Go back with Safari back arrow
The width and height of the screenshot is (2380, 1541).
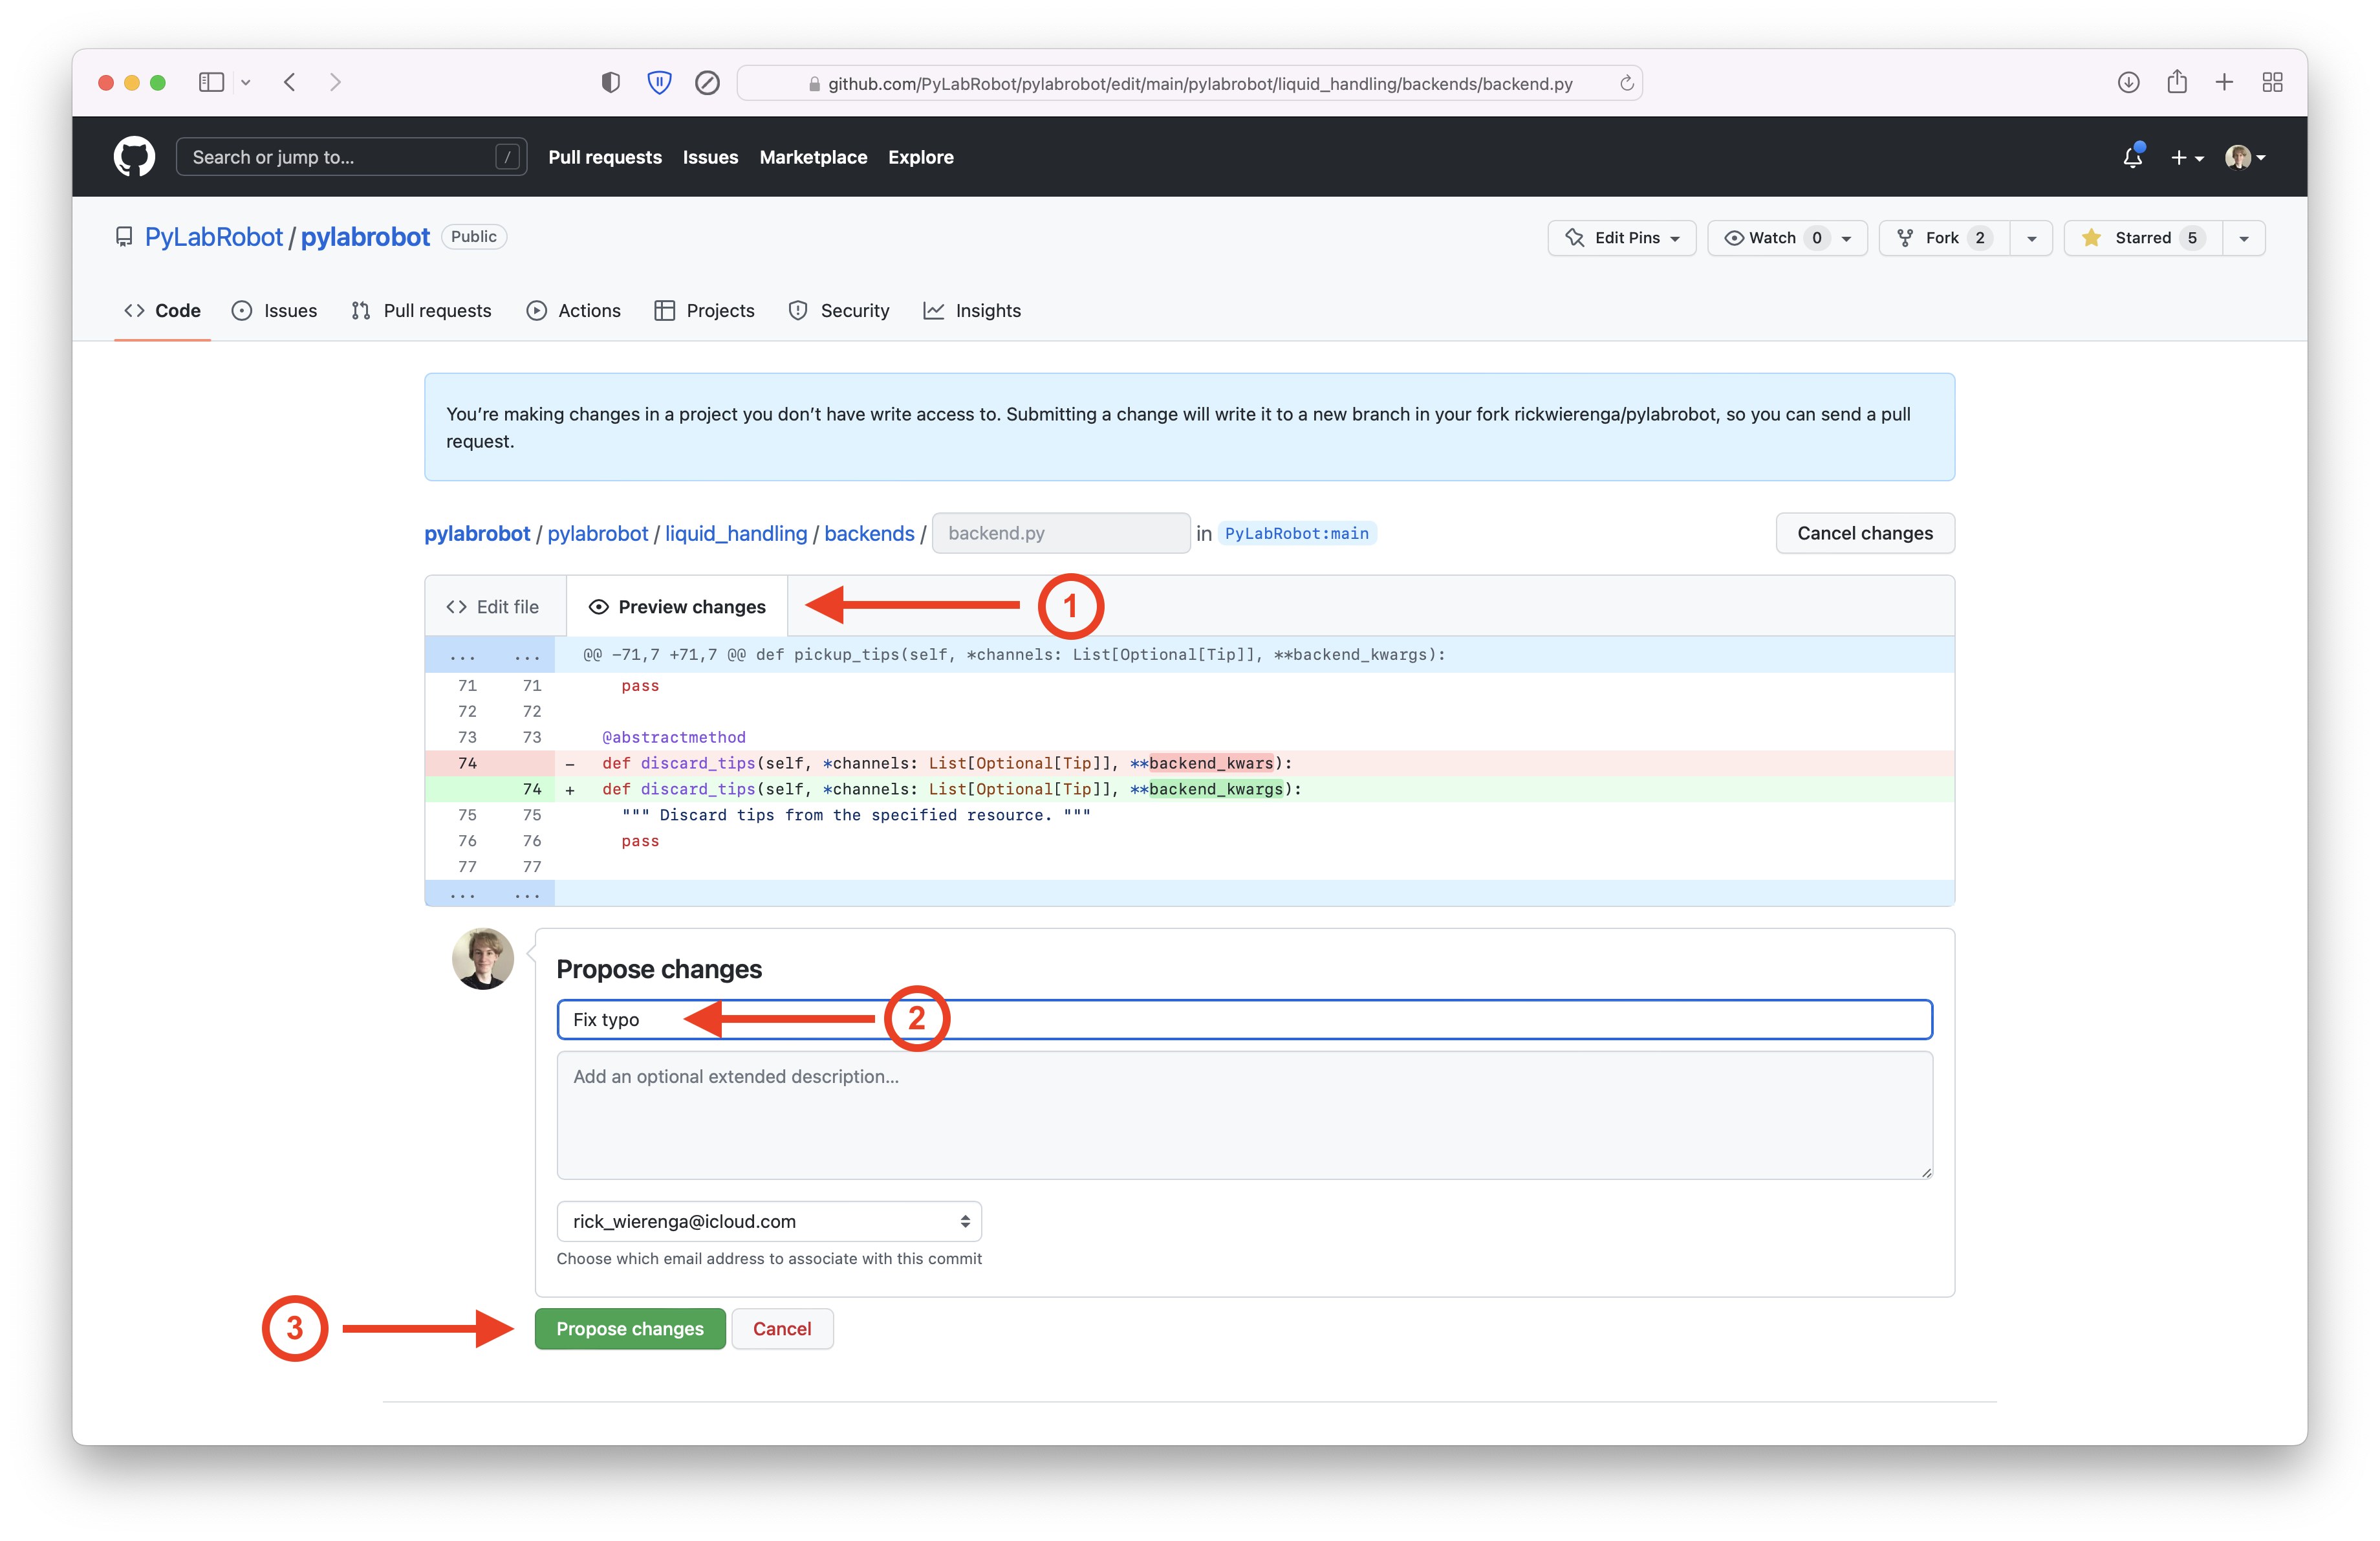290,82
